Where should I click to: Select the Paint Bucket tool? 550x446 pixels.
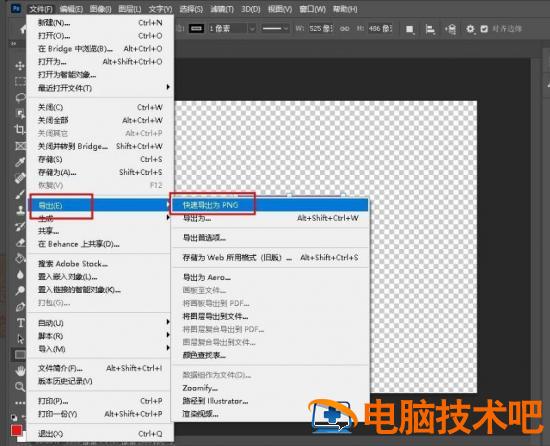20,258
